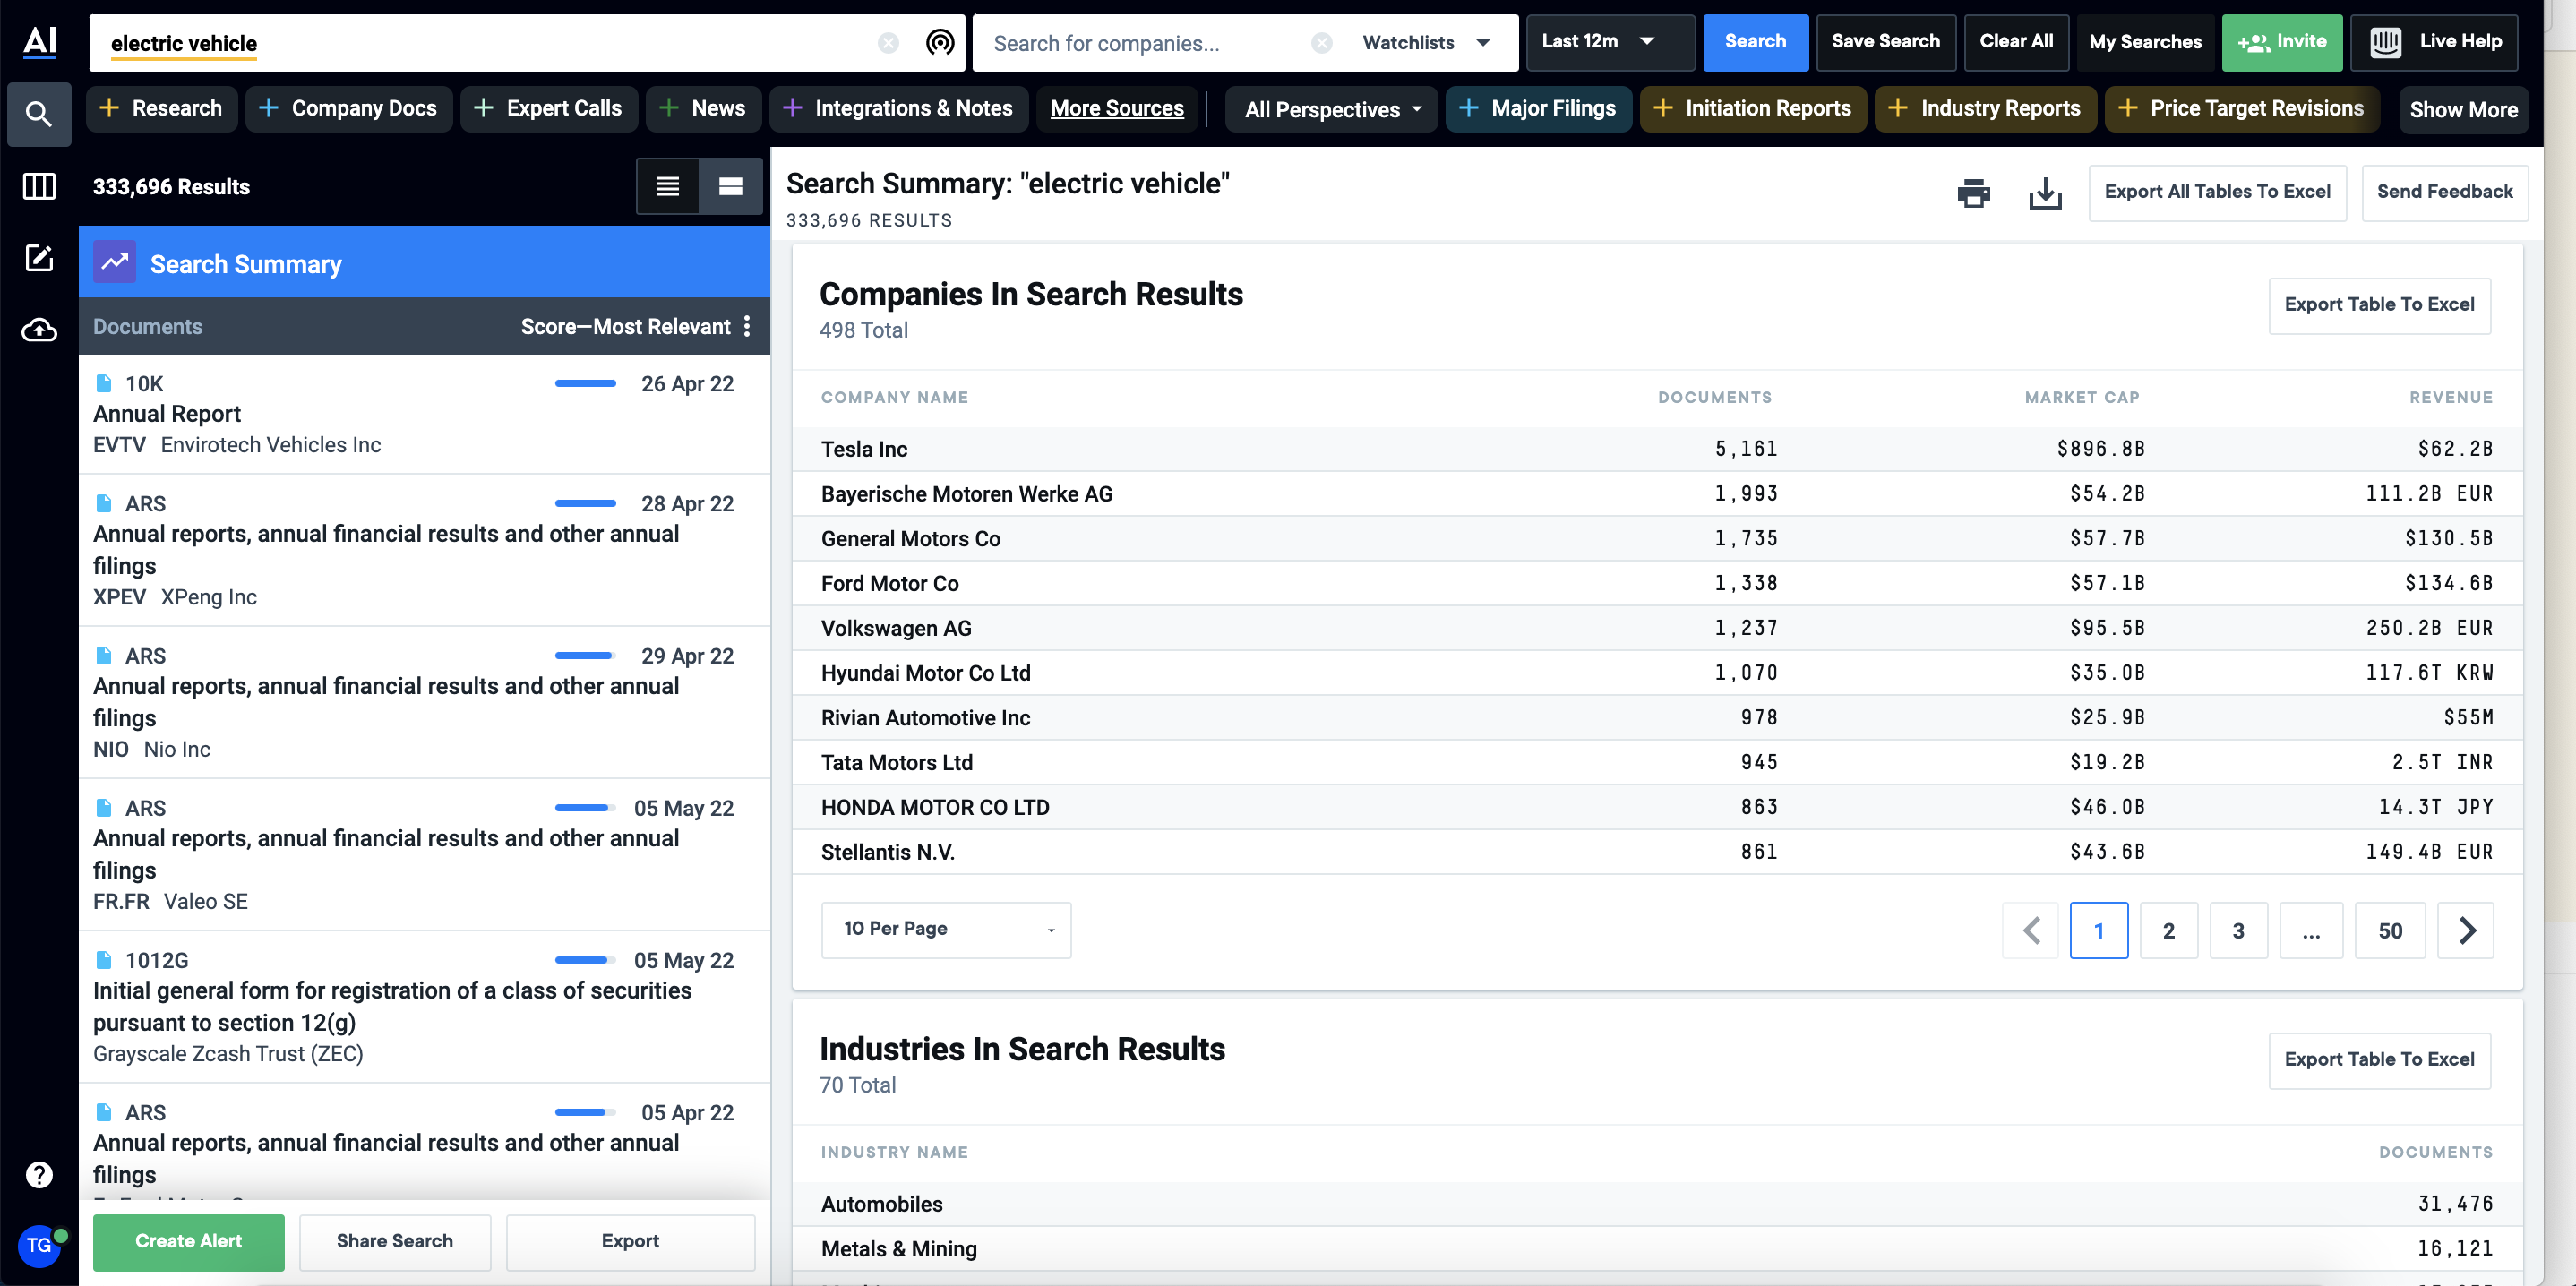The image size is (2576, 1286).
Task: Open the Last 12m date range dropdown
Action: click(1610, 42)
